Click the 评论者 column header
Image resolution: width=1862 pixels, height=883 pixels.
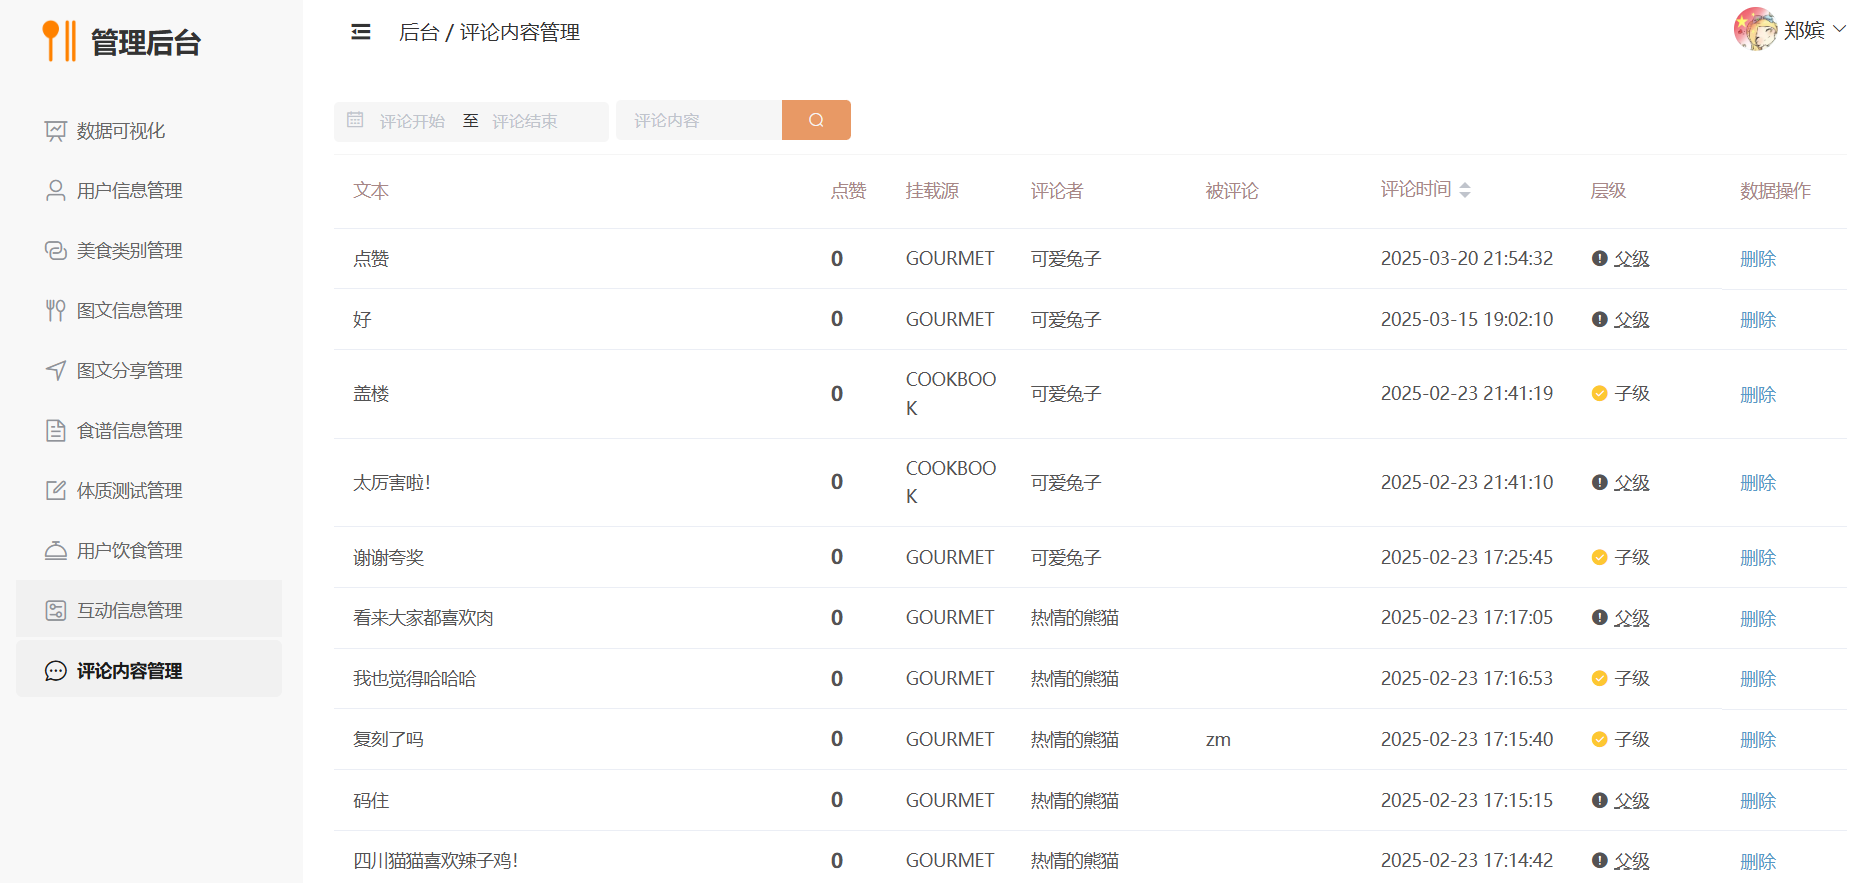tap(1057, 191)
